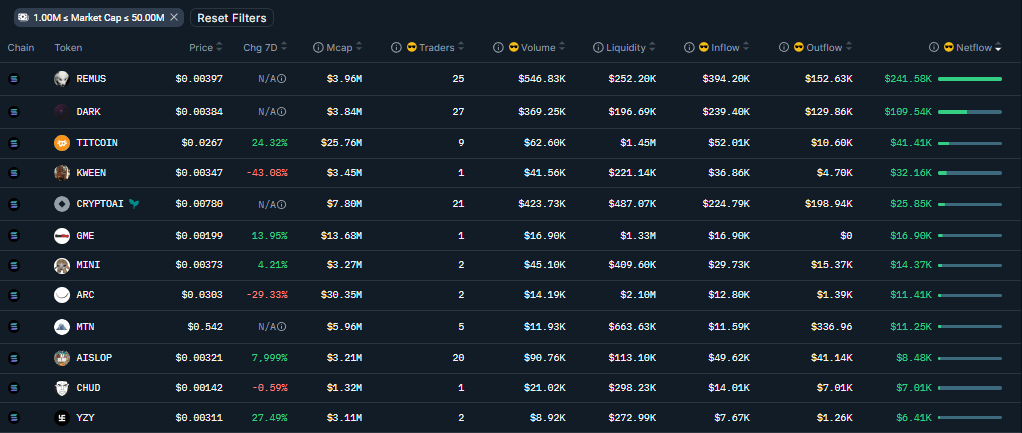Click the CHUD token logo
Image resolution: width=1022 pixels, height=433 pixels.
click(x=61, y=388)
